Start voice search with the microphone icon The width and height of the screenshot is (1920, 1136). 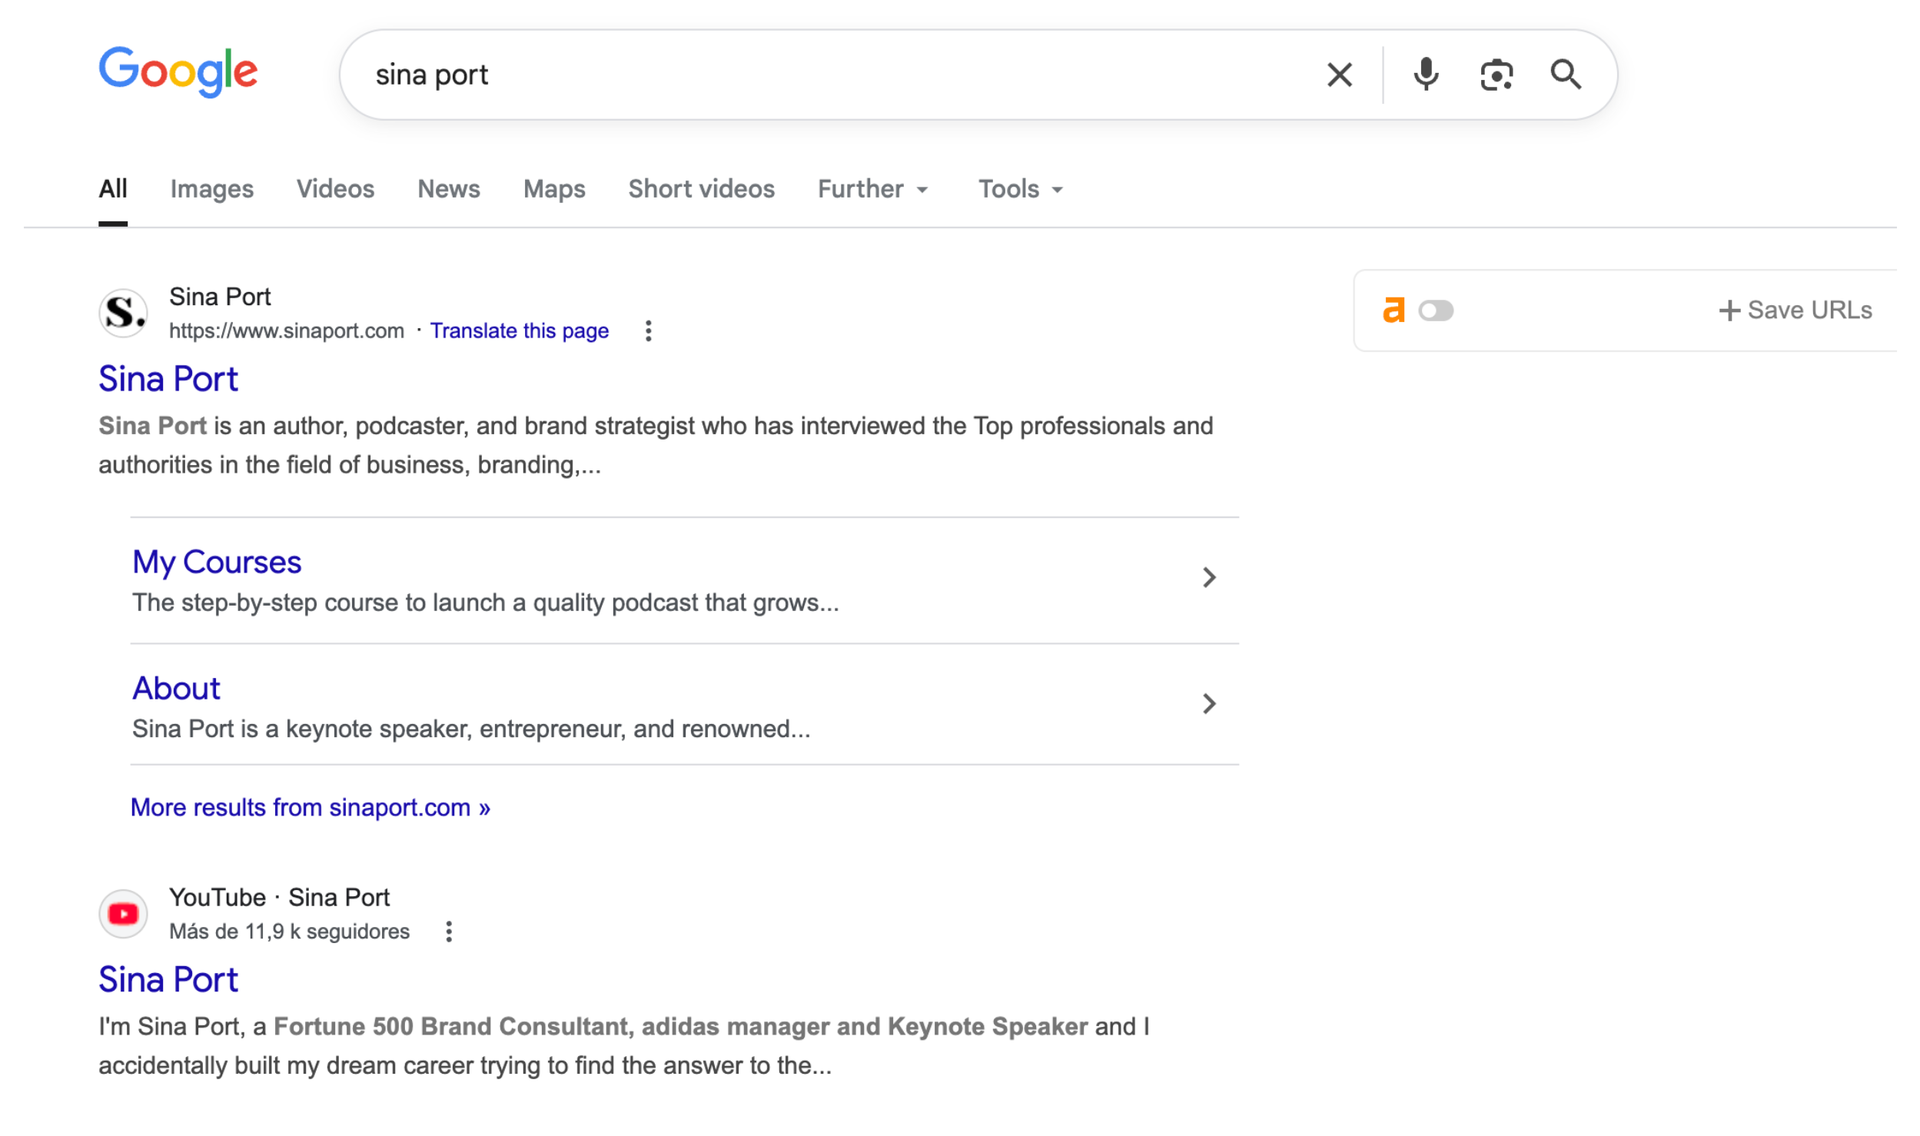[x=1426, y=75]
